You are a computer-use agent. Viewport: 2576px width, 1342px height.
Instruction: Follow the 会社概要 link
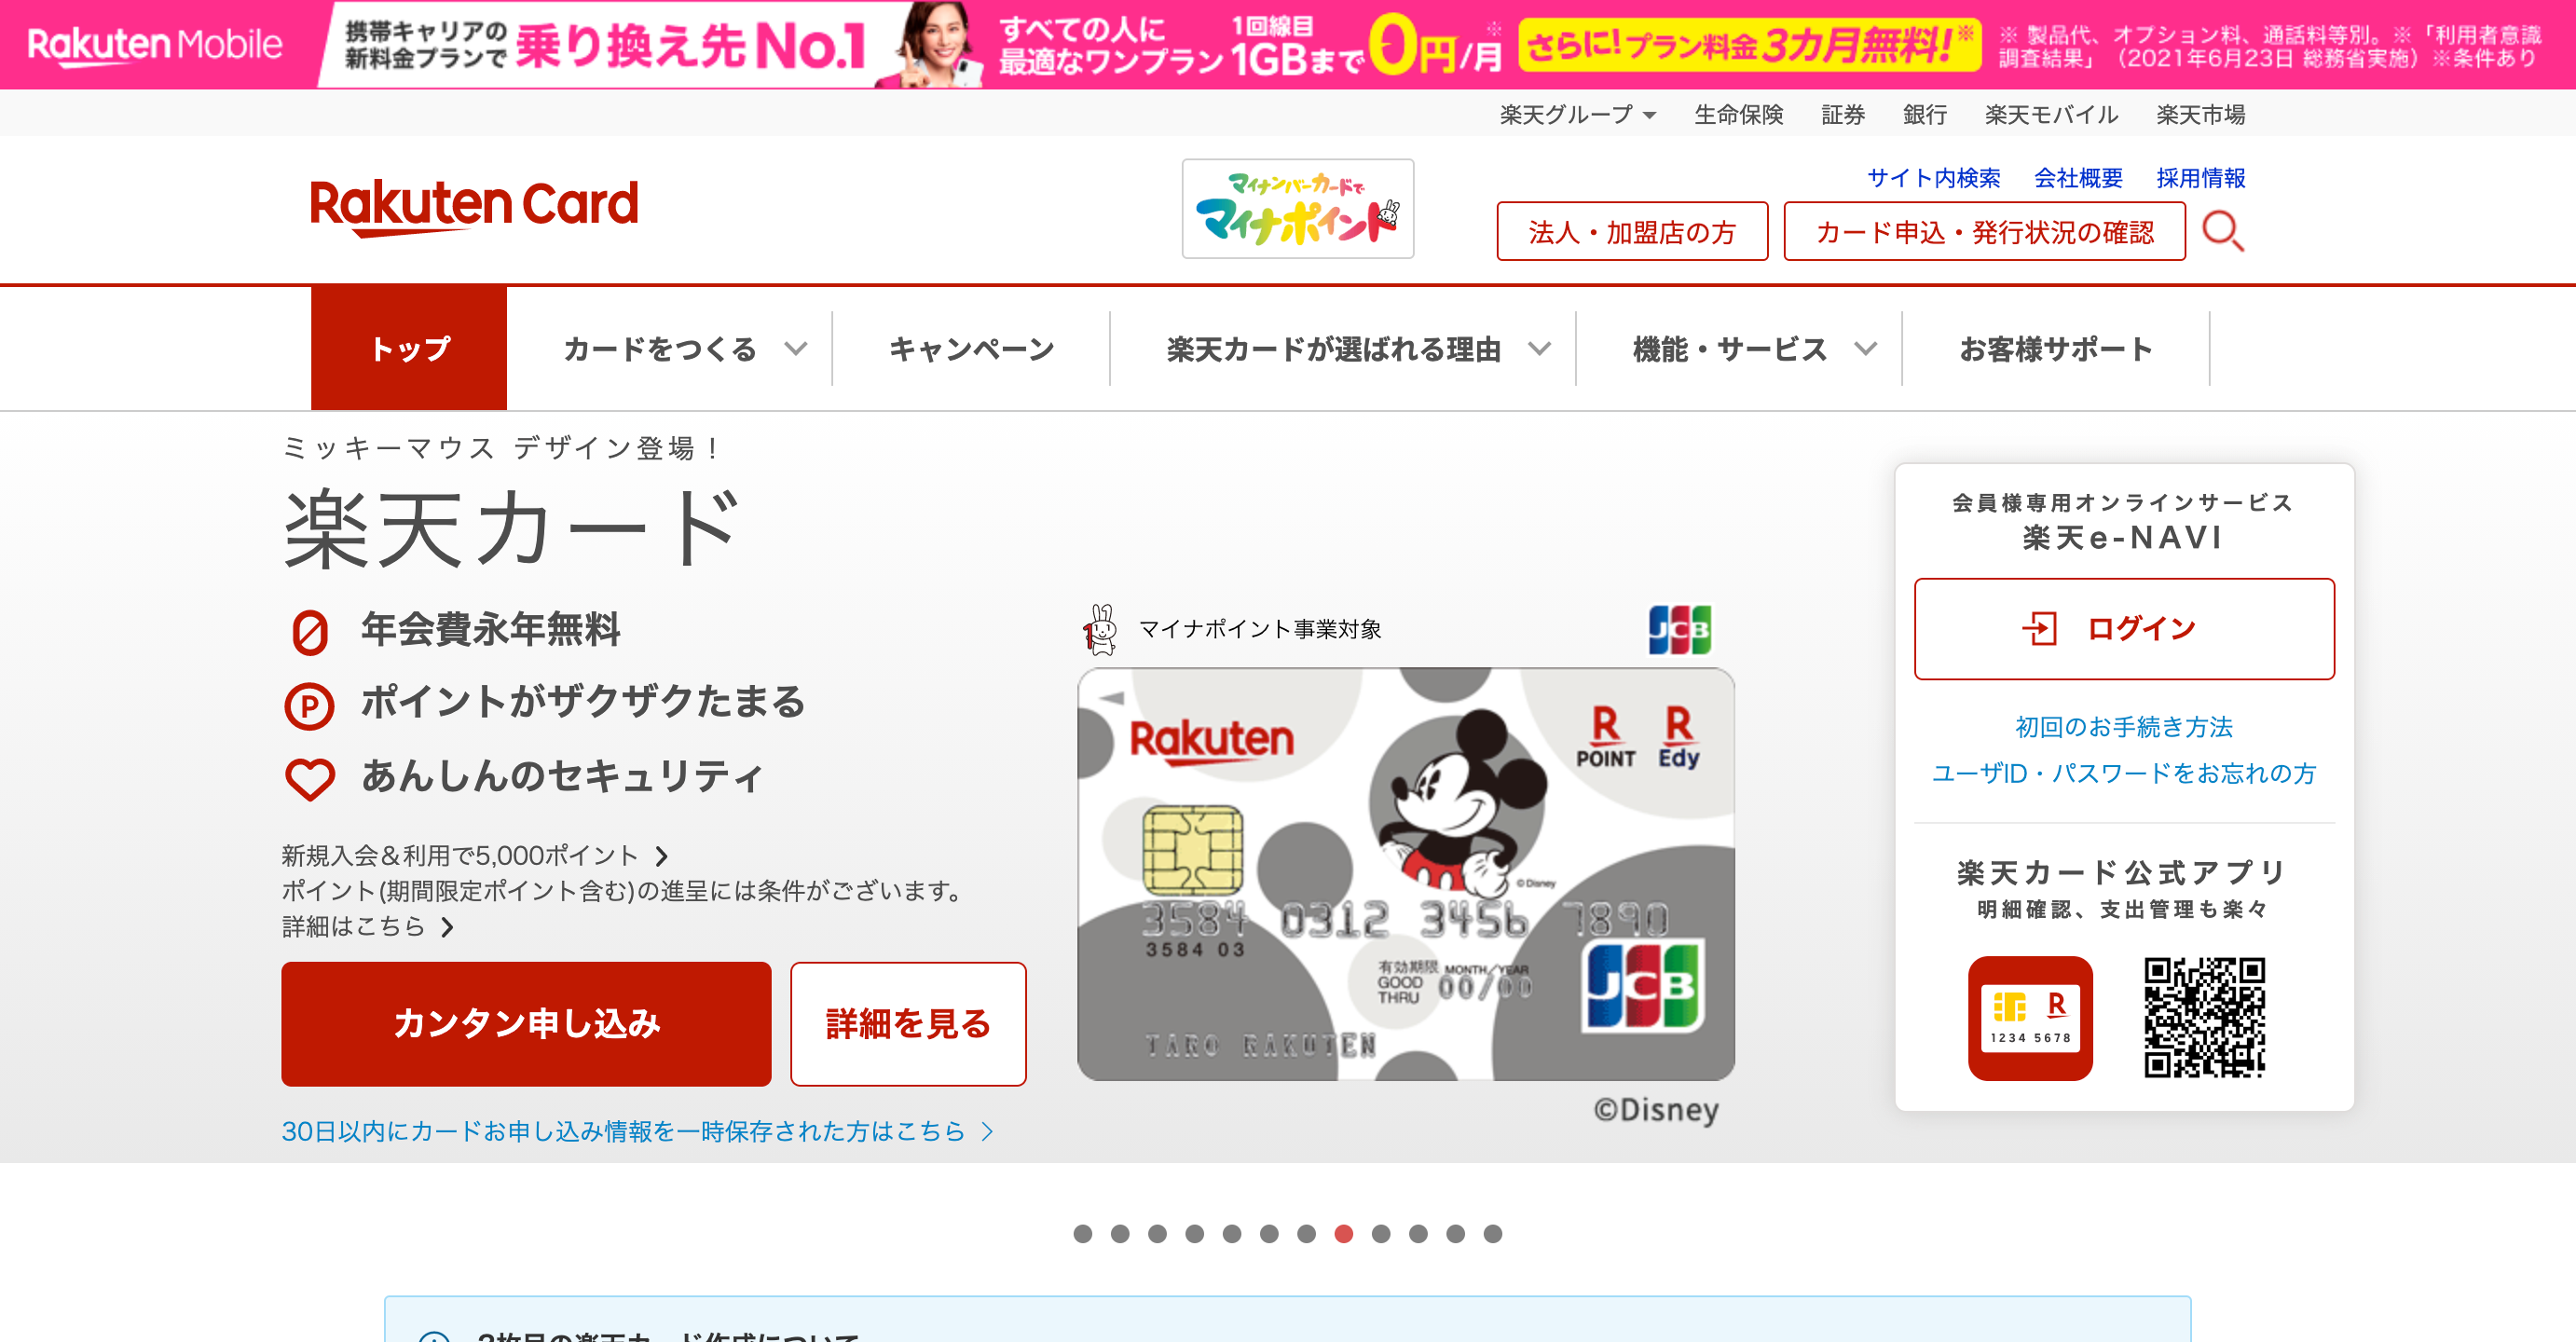2078,178
